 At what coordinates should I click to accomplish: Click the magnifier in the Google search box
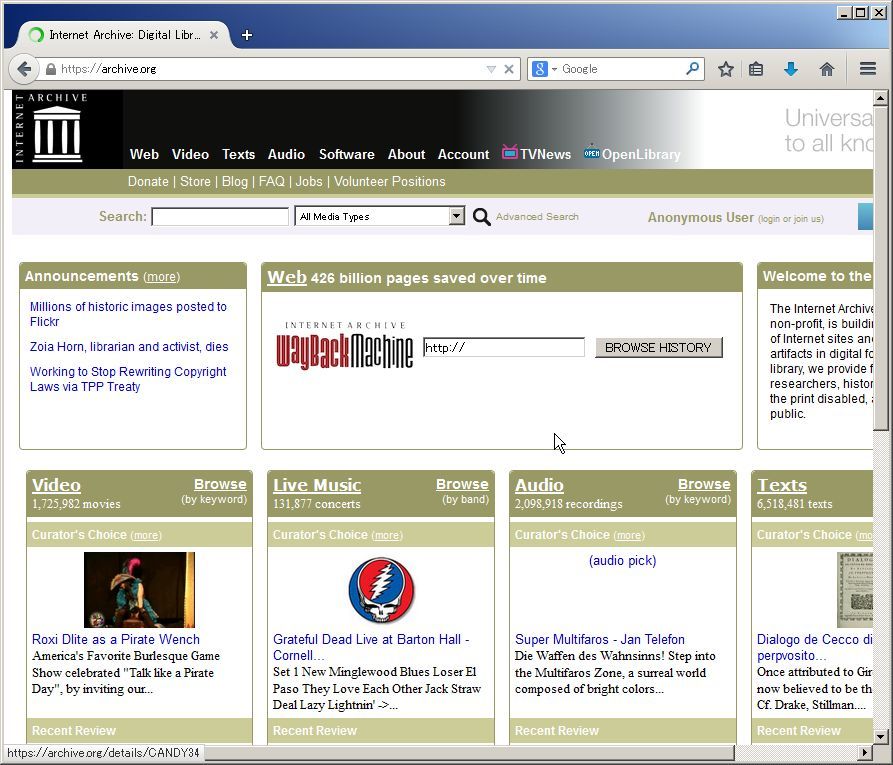(x=693, y=69)
